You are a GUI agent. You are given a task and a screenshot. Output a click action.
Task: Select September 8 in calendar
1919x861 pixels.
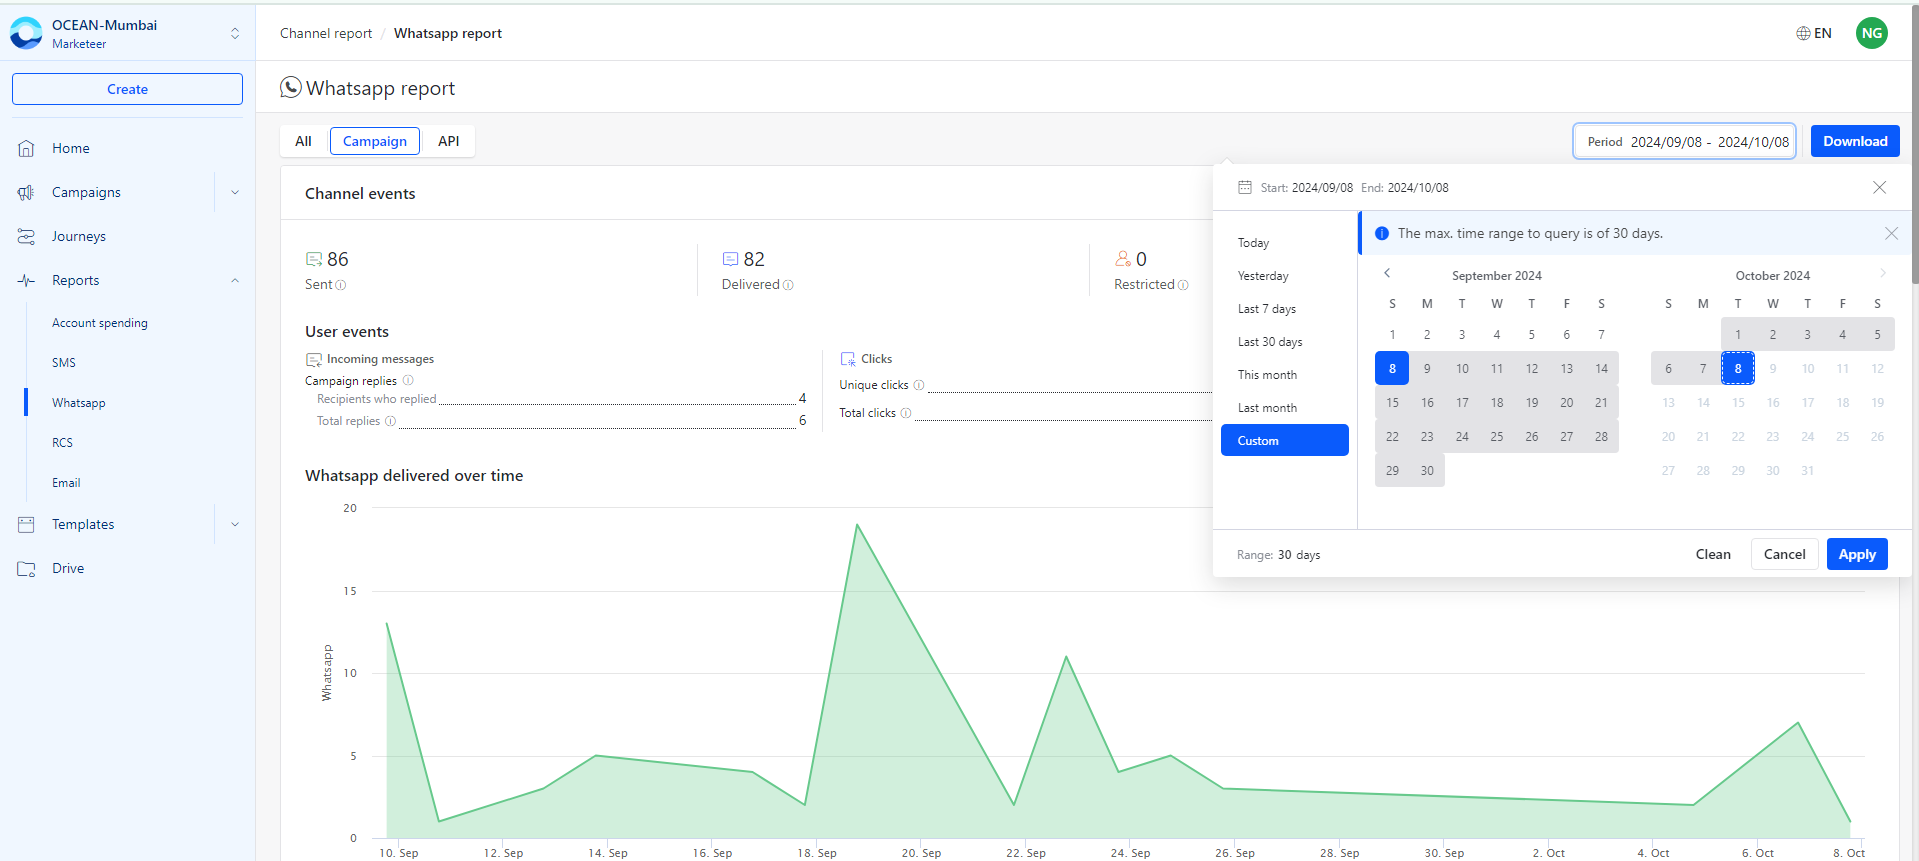tap(1392, 368)
